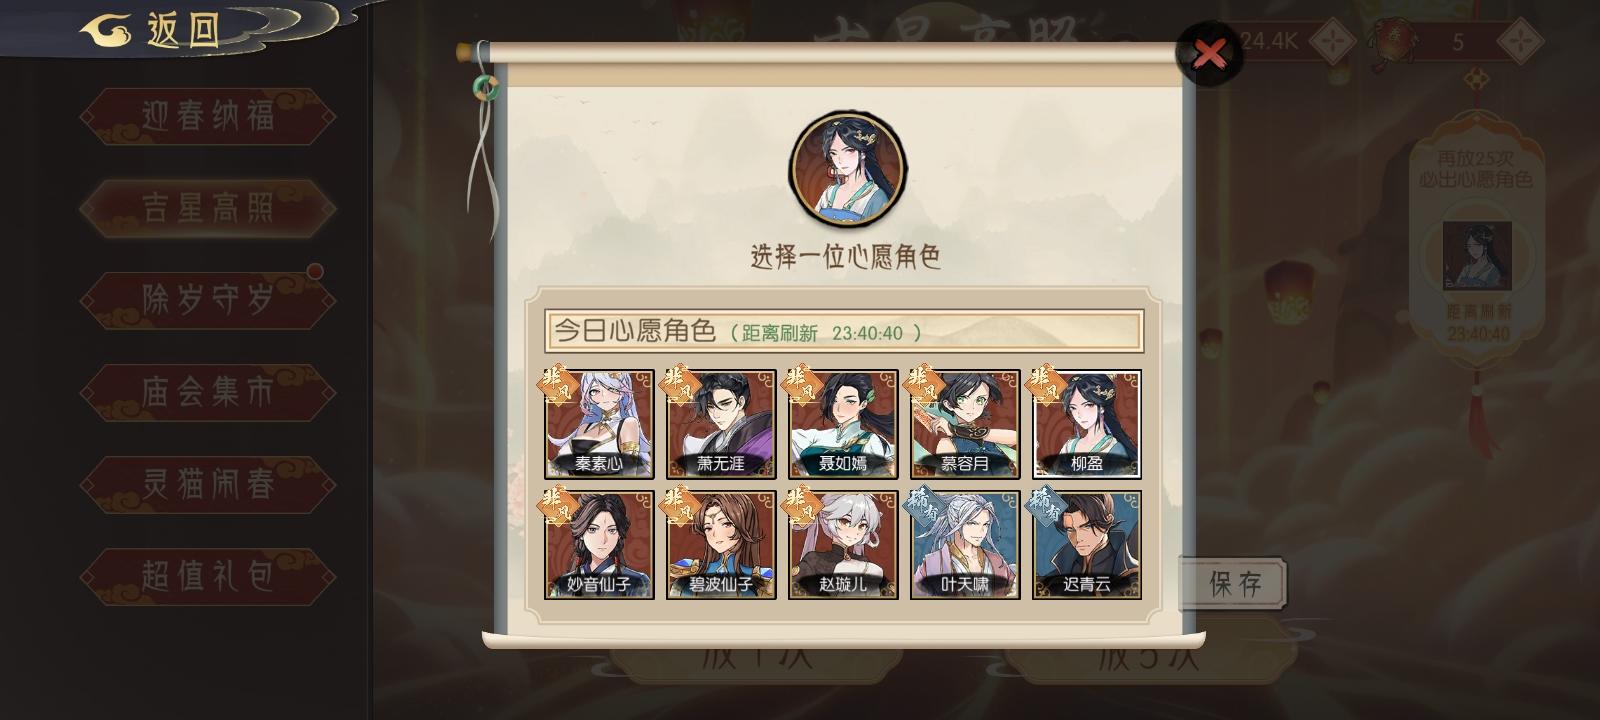Click the selected wish character circular avatar
1600x720 pixels.
(x=847, y=169)
